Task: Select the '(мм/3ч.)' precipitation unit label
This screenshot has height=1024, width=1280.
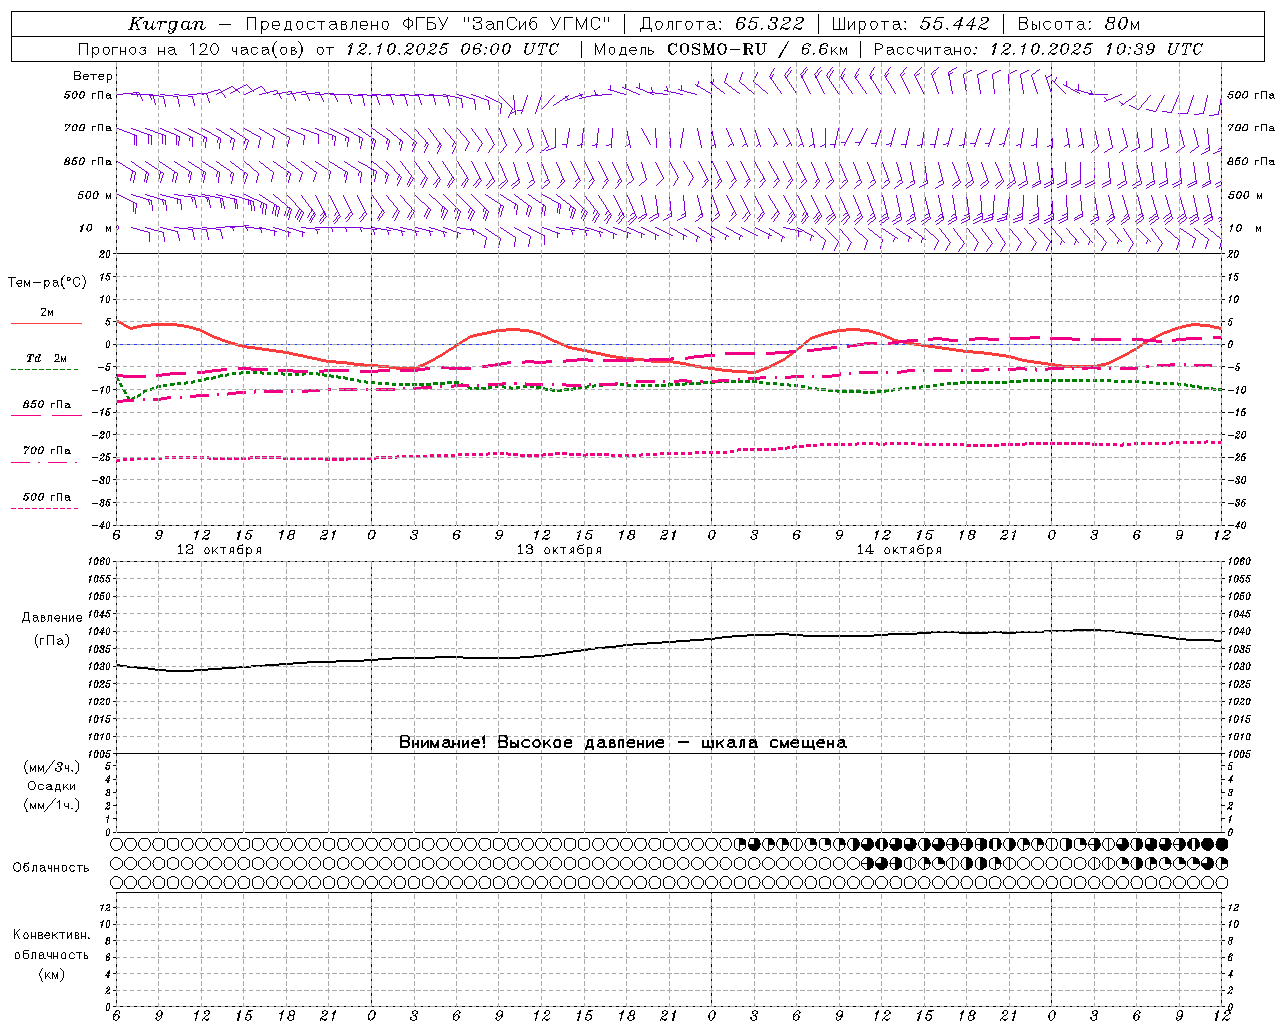Action: pyautogui.click(x=52, y=768)
